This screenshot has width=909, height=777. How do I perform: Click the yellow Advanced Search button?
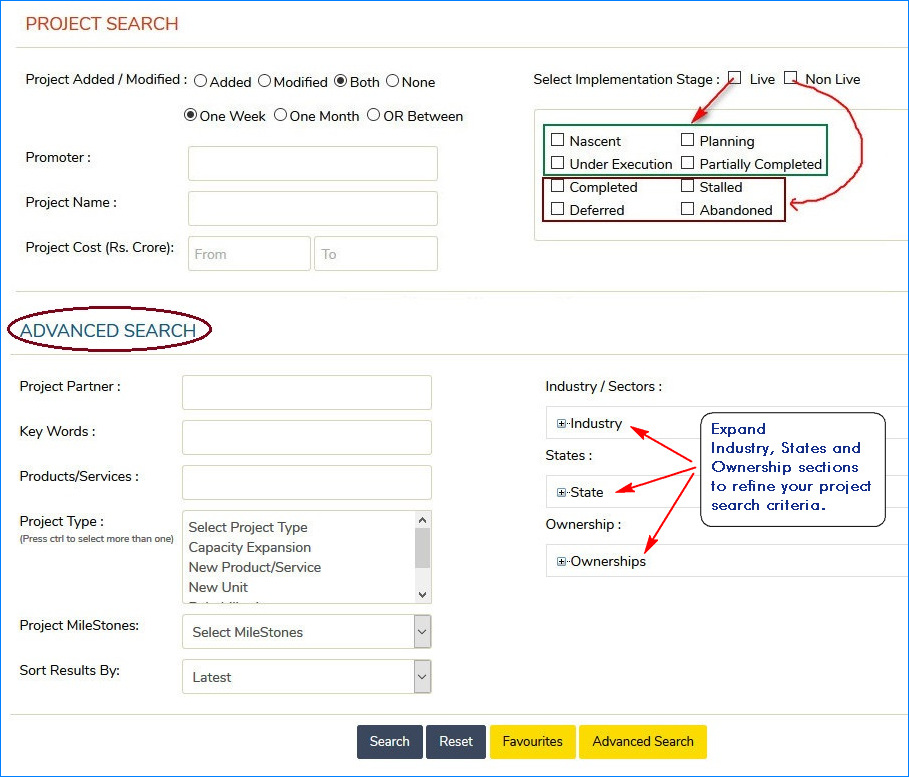pyautogui.click(x=642, y=742)
